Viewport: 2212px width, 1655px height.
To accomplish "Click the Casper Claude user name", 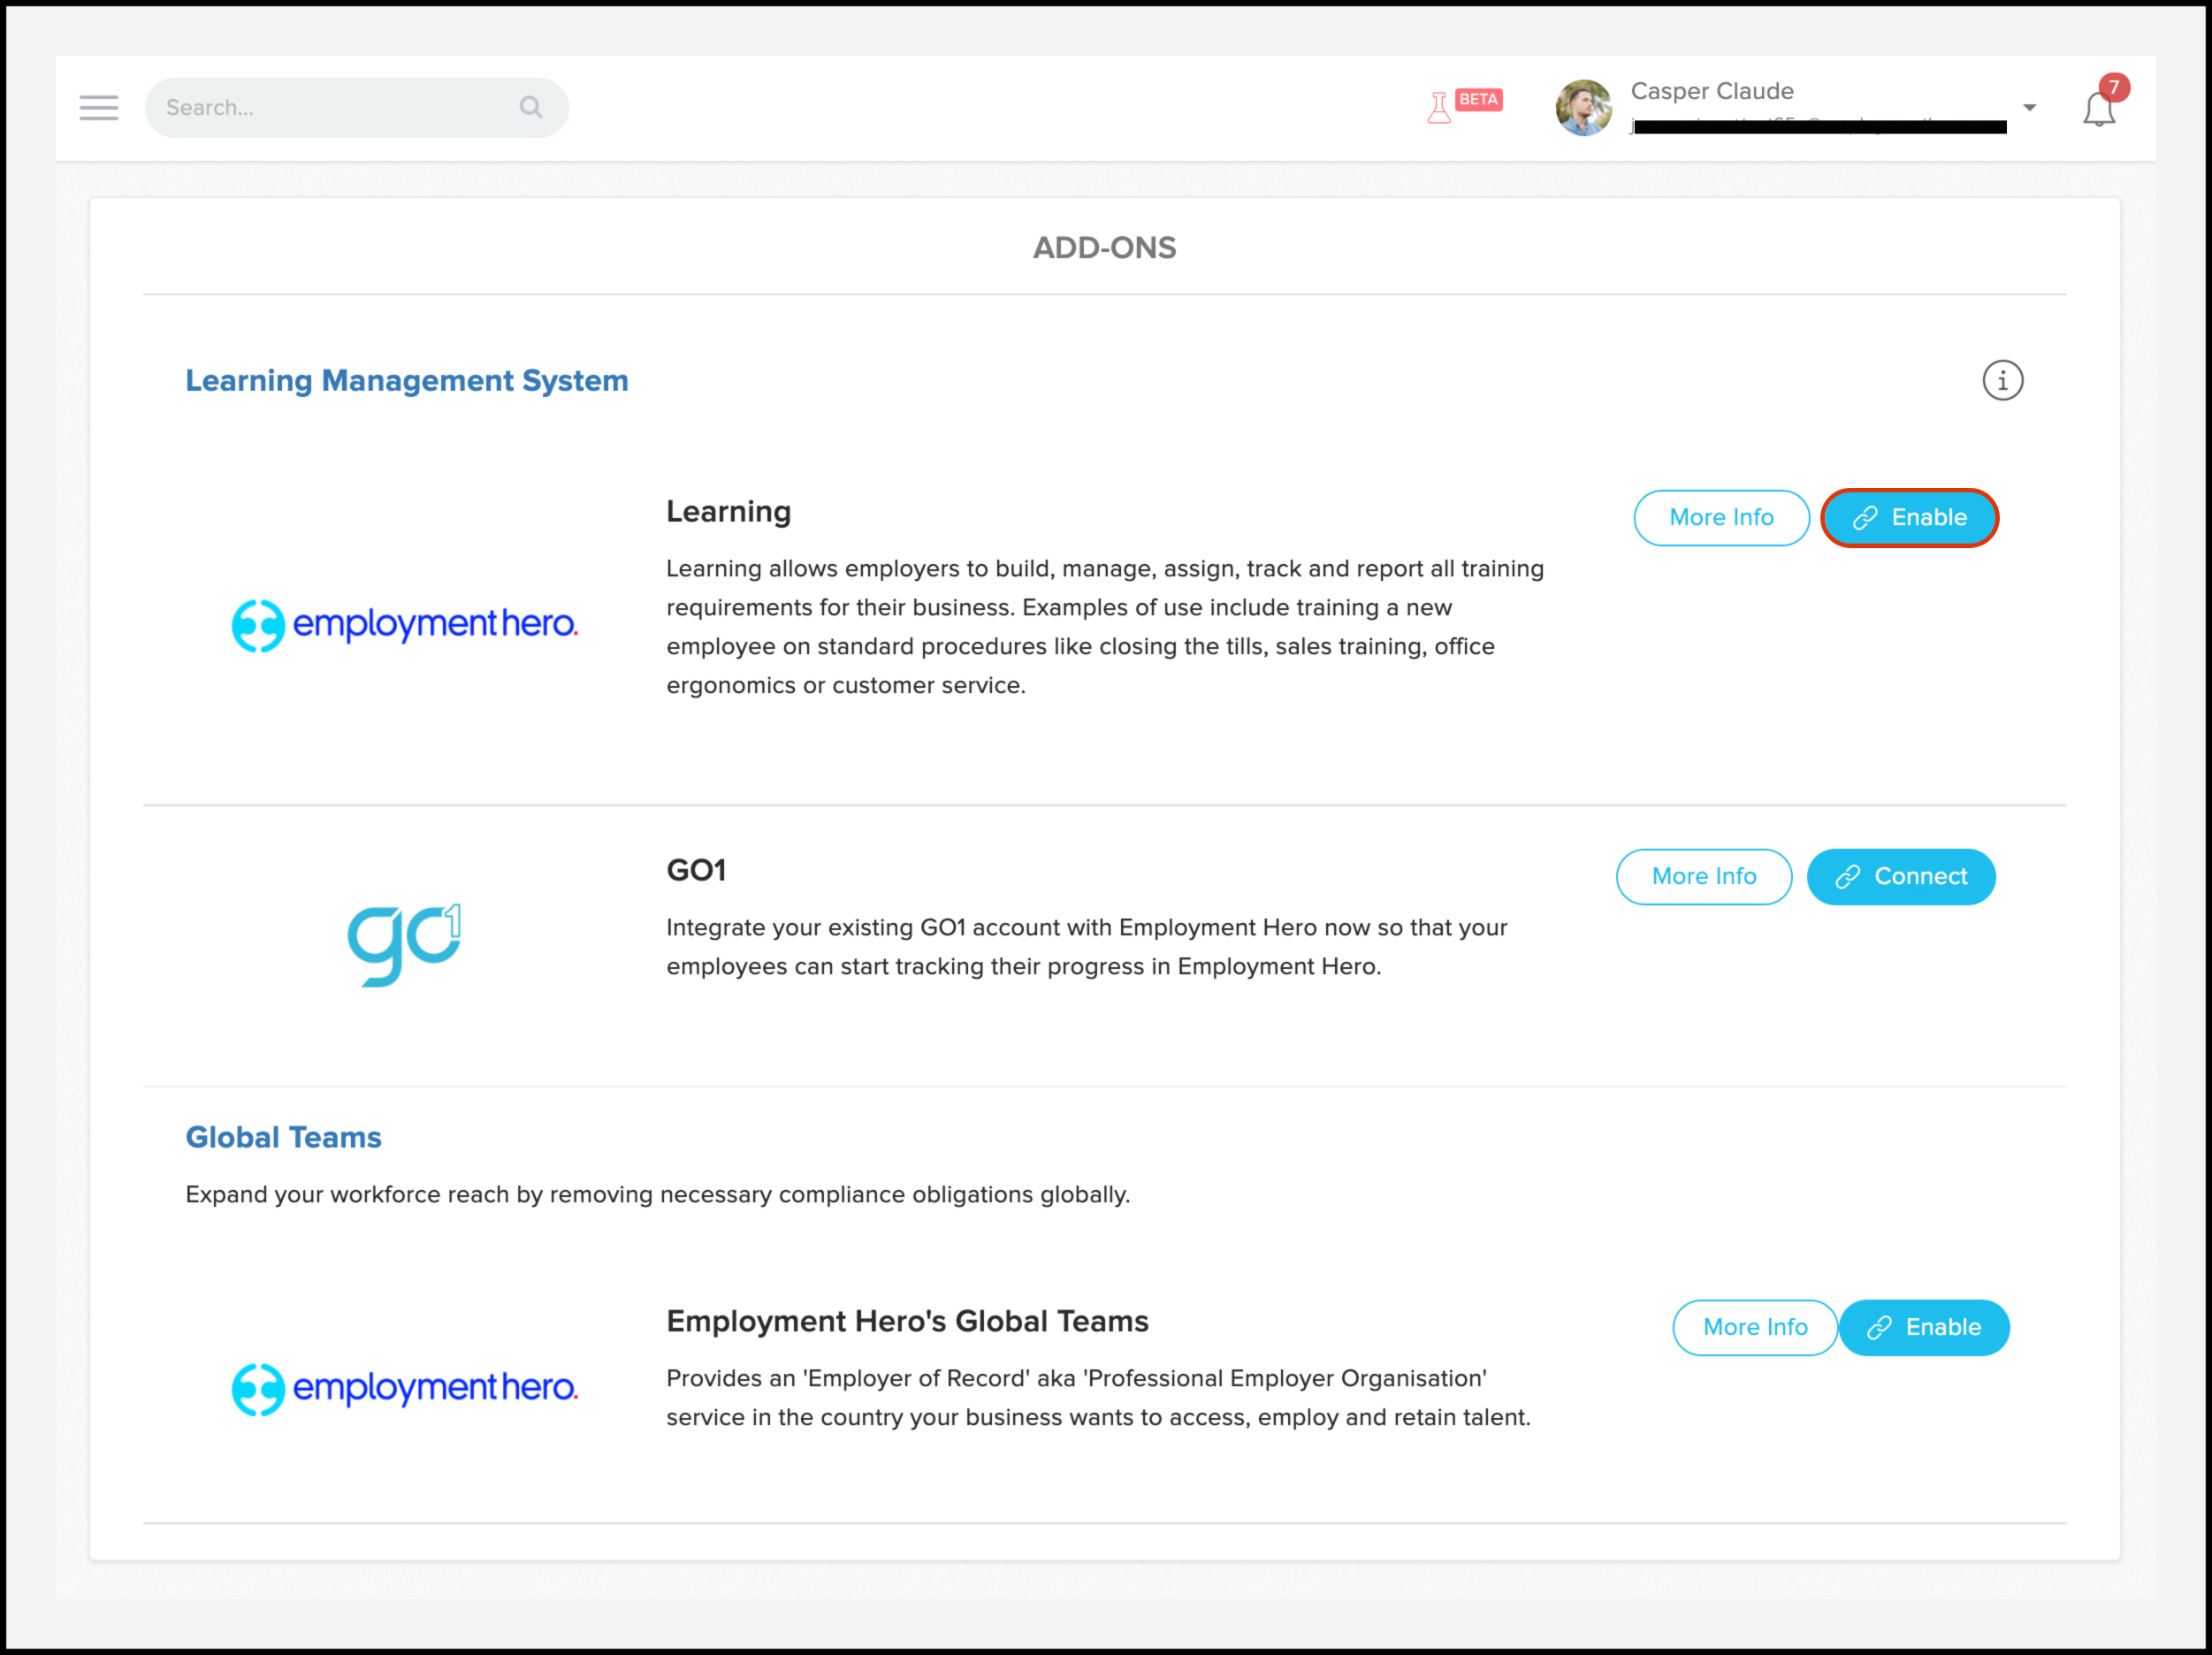I will click(1711, 91).
